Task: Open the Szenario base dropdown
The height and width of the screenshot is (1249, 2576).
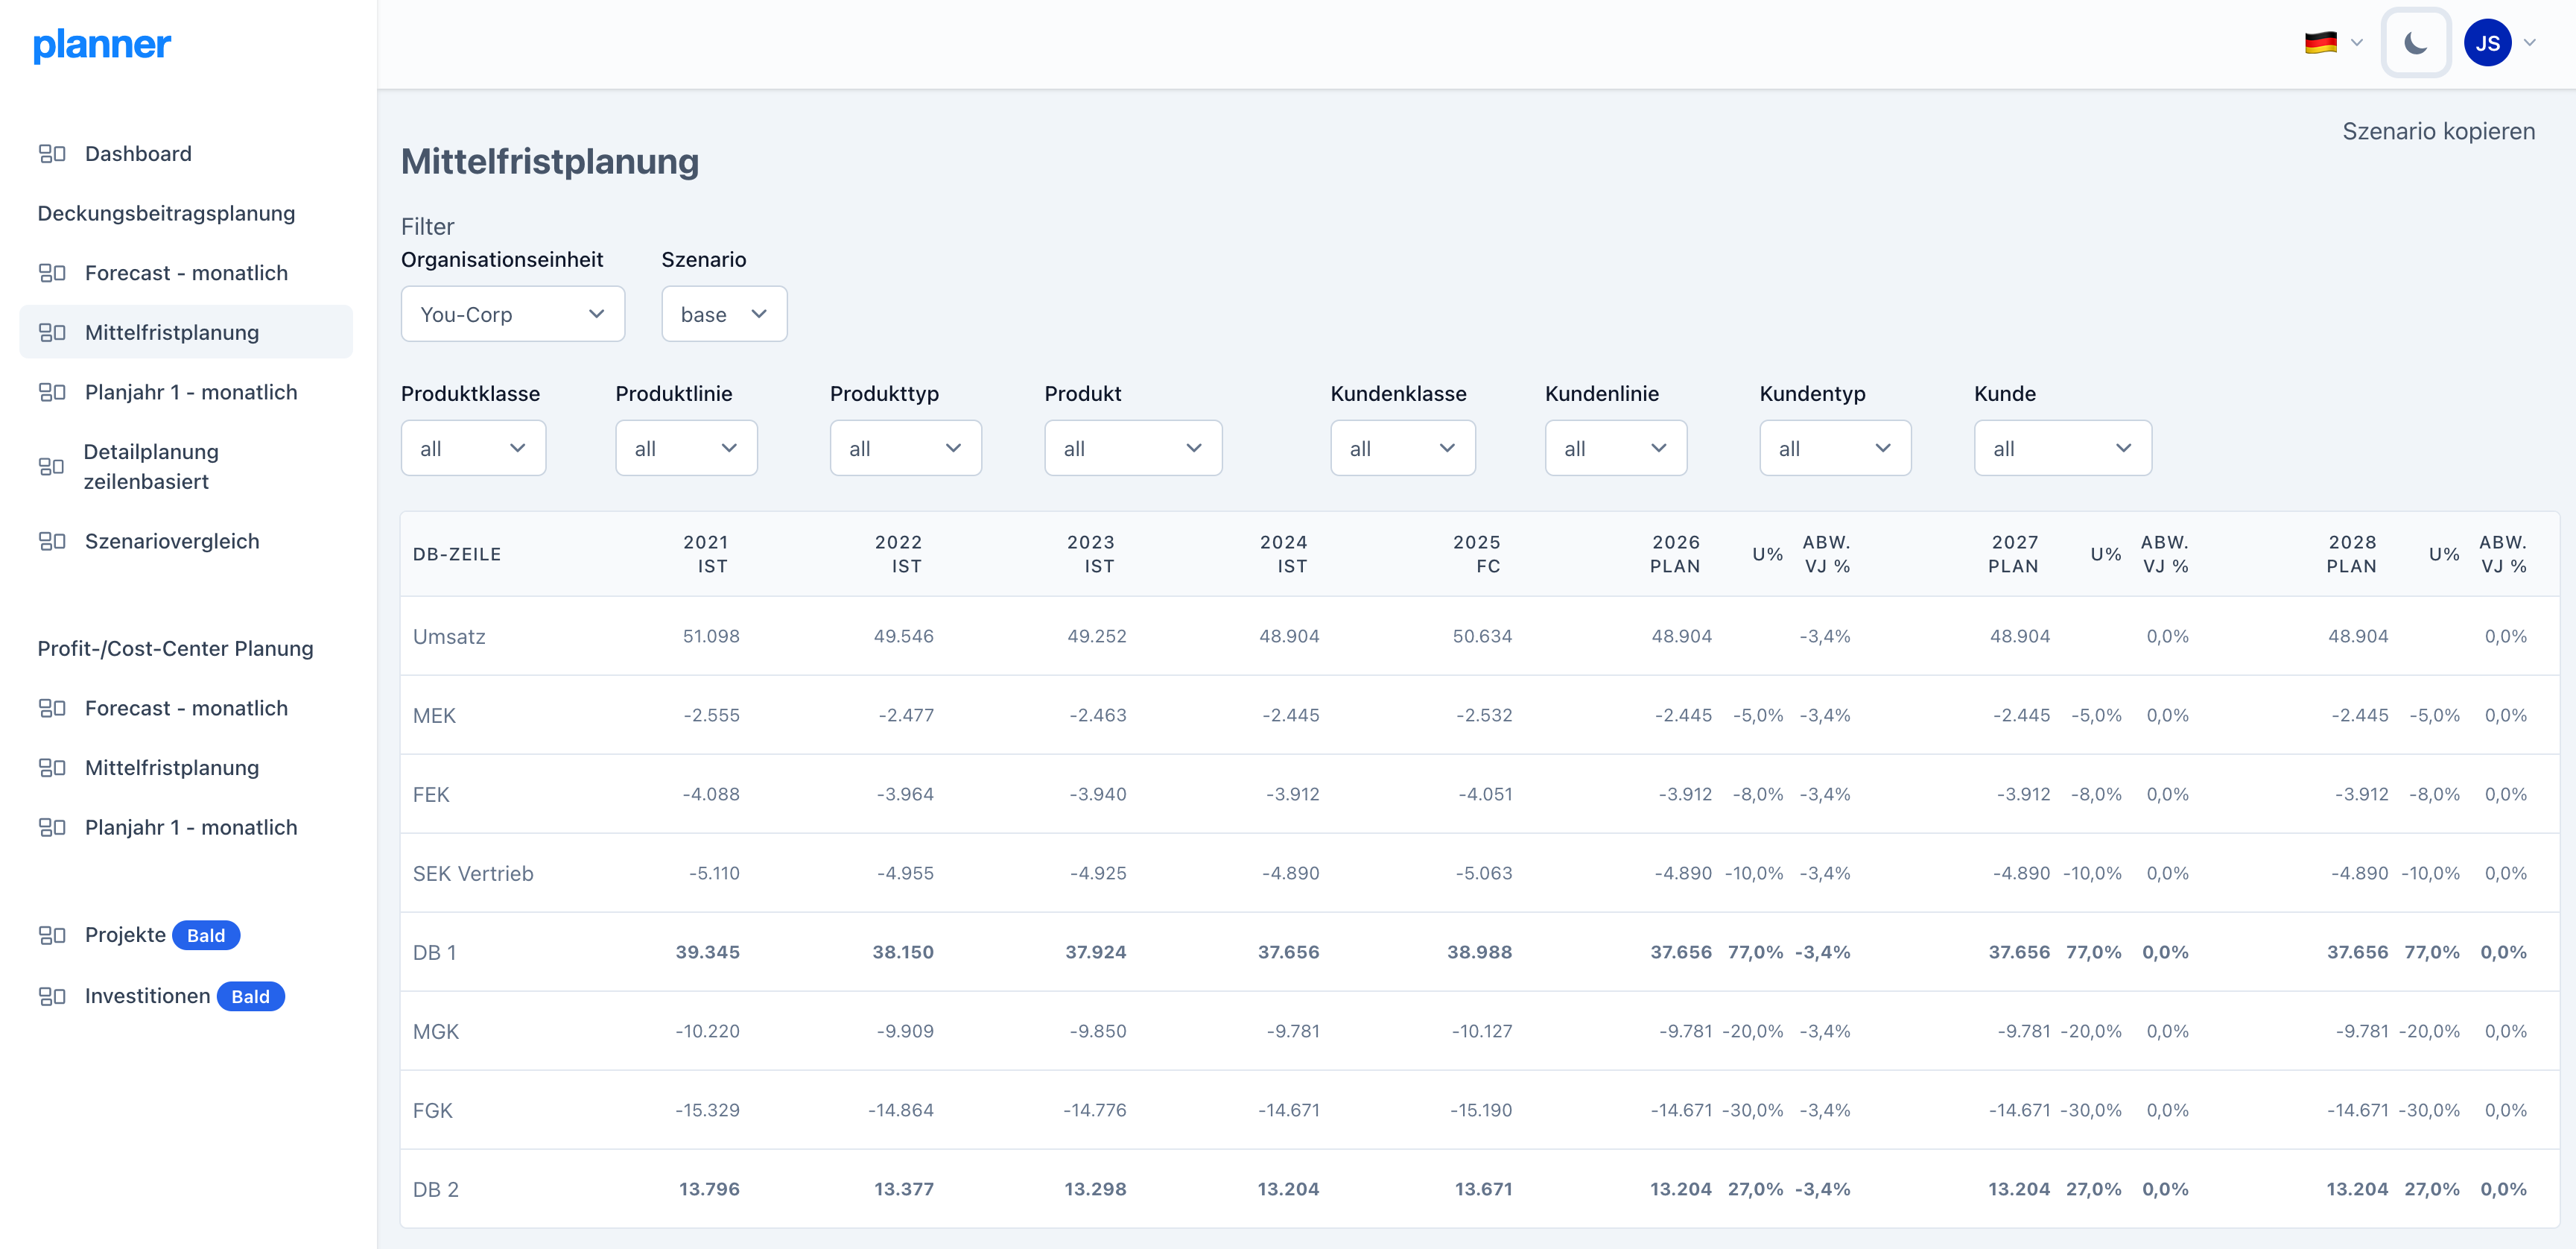Action: point(723,314)
